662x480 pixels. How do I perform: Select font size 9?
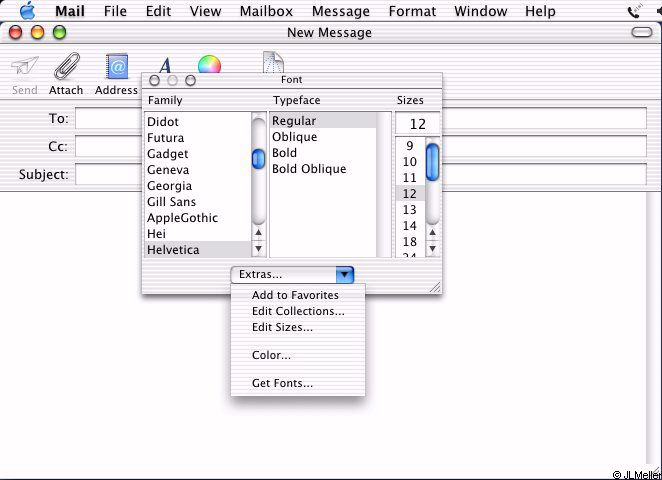(x=410, y=146)
